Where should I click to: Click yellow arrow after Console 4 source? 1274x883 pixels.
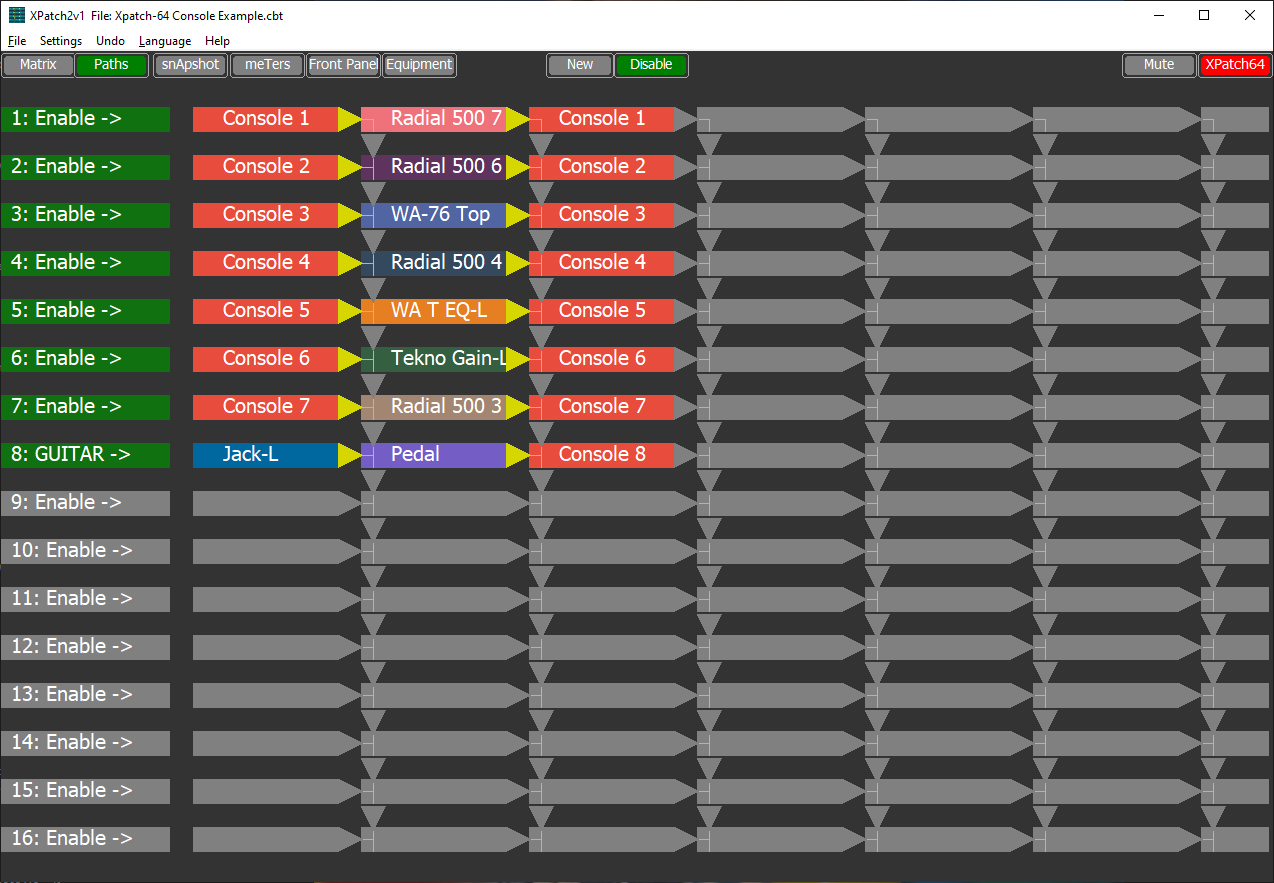(x=349, y=263)
